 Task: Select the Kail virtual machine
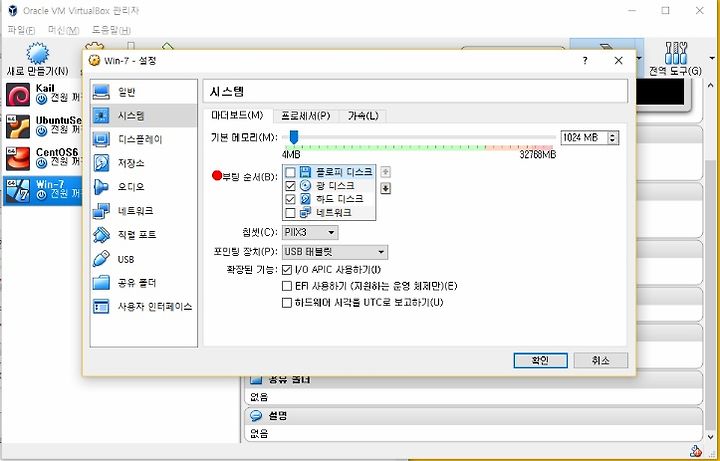[42, 94]
